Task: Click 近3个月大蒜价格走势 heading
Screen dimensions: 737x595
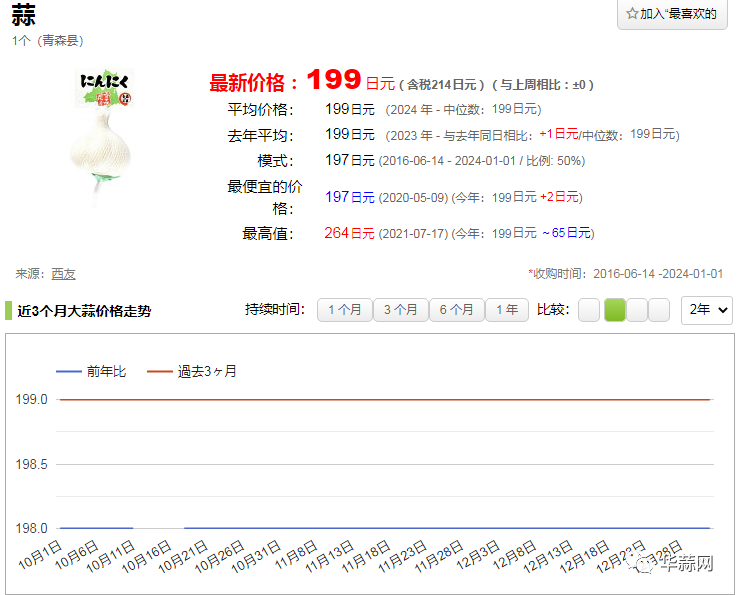Action: point(84,311)
